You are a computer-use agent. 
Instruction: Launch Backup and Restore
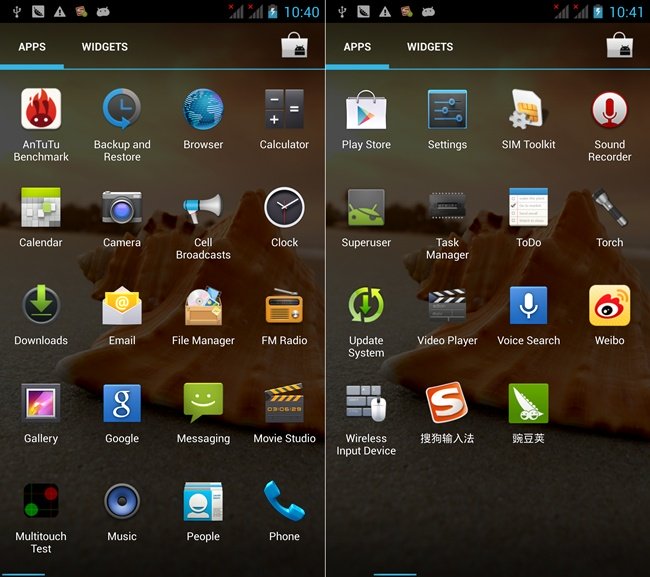pyautogui.click(x=122, y=110)
